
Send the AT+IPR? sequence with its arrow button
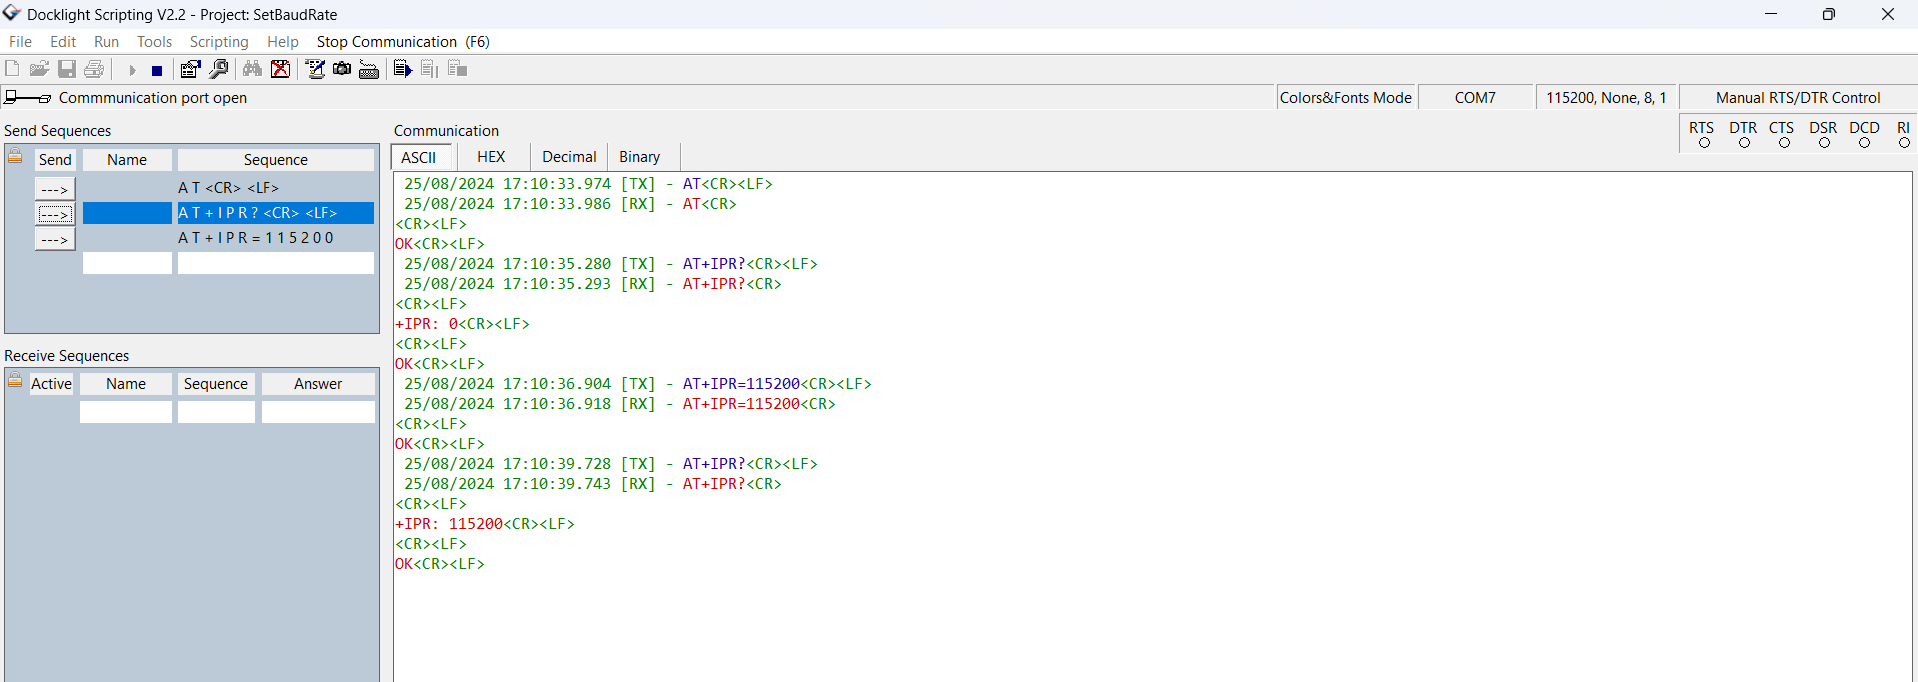point(55,214)
